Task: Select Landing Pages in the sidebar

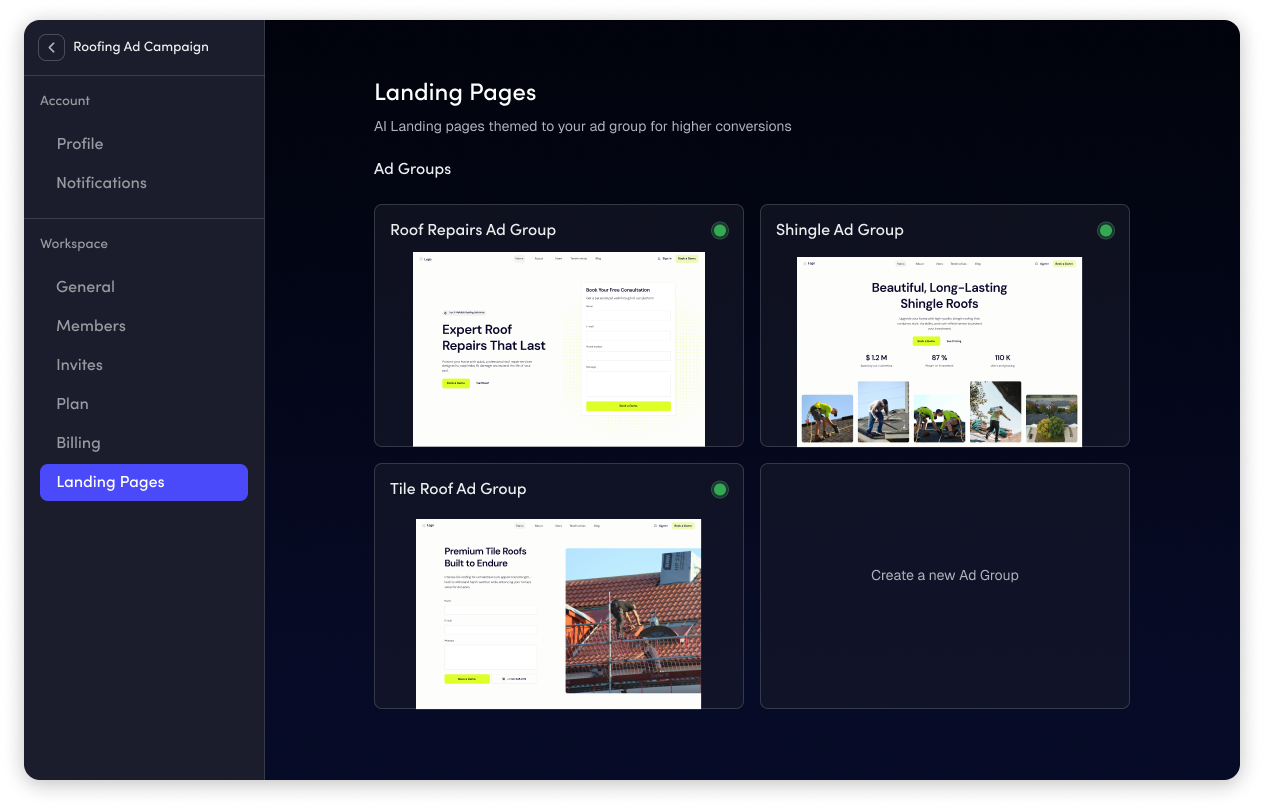Action: (x=110, y=481)
